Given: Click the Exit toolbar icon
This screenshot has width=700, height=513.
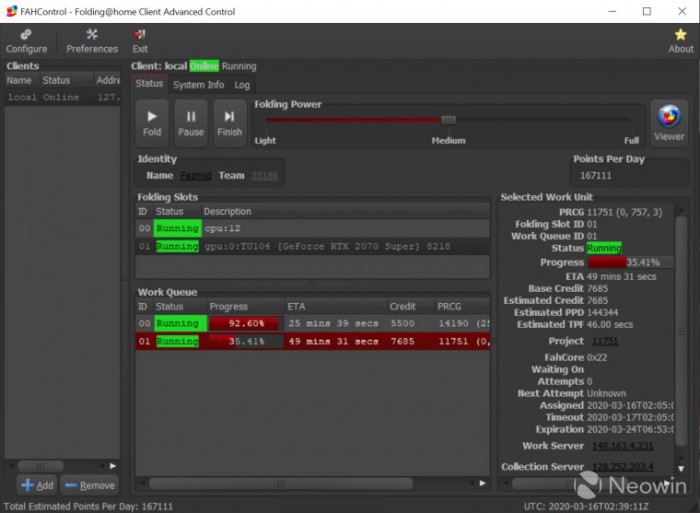Looking at the screenshot, I should coord(140,40).
